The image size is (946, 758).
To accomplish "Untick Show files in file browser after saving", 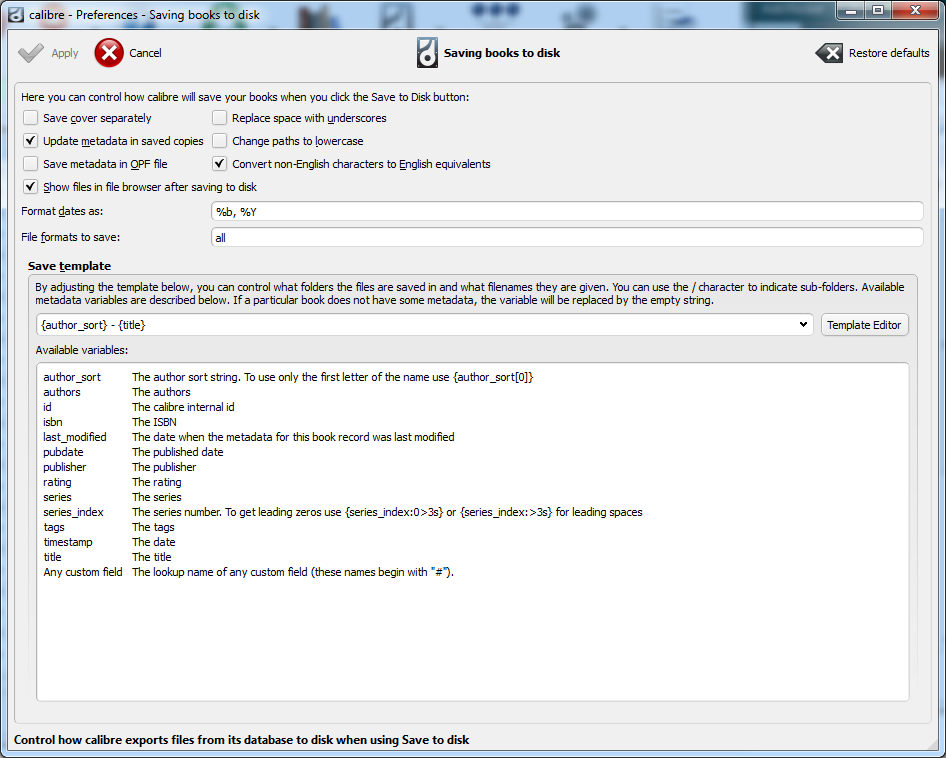I will click(x=30, y=186).
